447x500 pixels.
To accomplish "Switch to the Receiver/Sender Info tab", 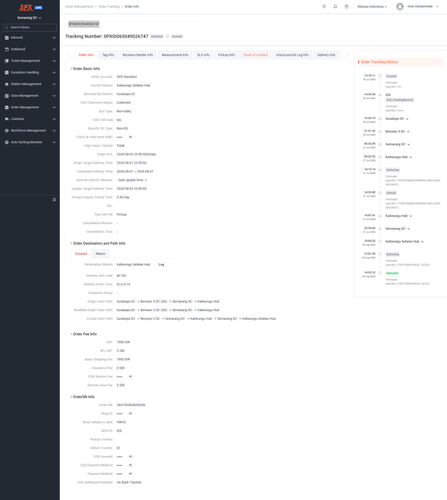I will point(138,55).
